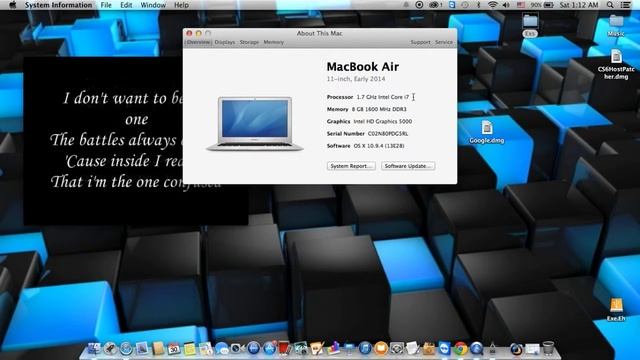Open the System Information menu
The height and width of the screenshot is (360, 640).
58,5
